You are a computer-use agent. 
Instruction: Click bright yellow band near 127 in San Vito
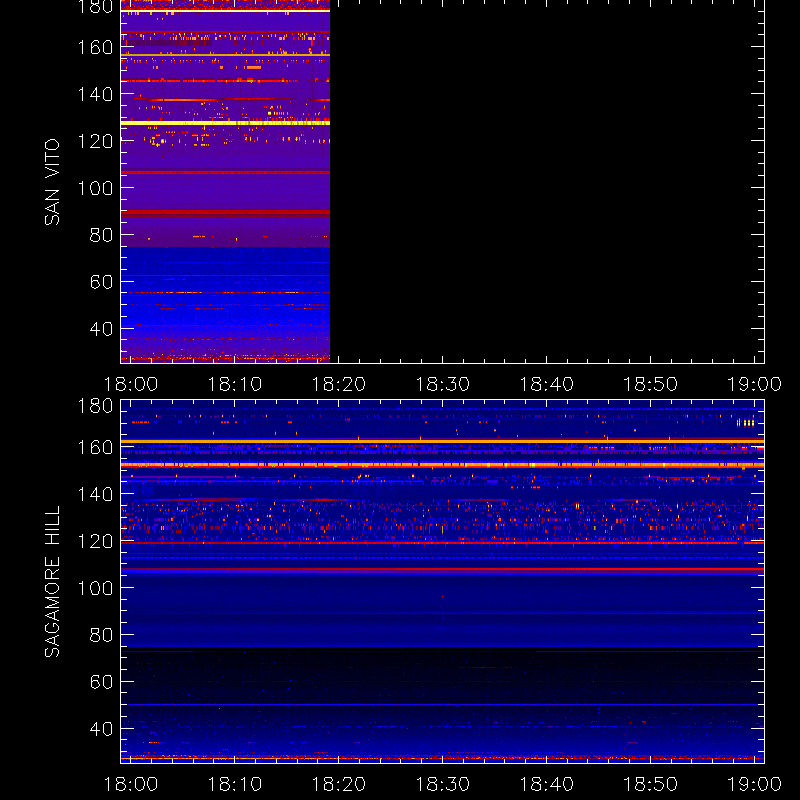click(x=225, y=123)
